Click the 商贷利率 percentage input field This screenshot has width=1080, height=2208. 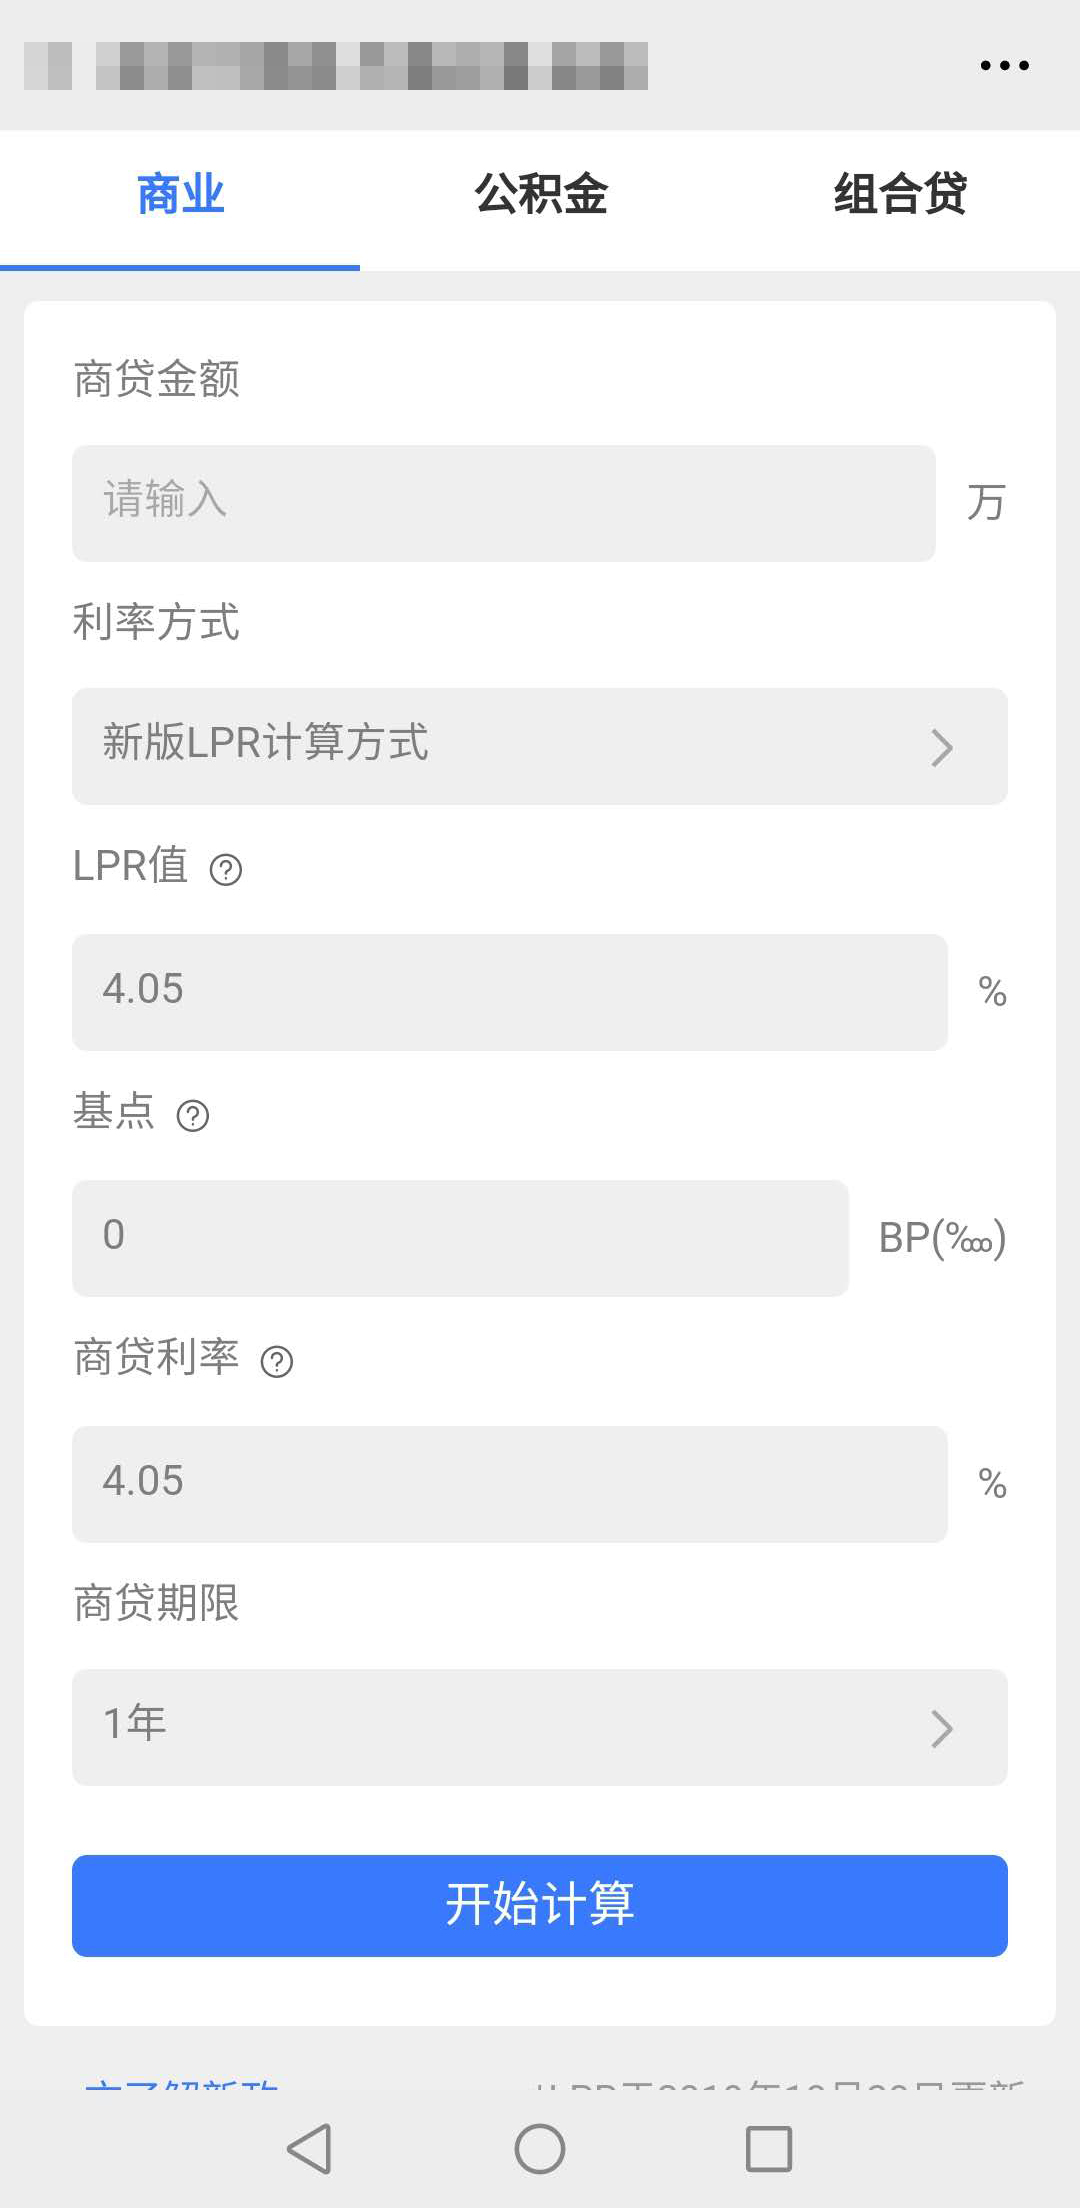coord(510,1484)
